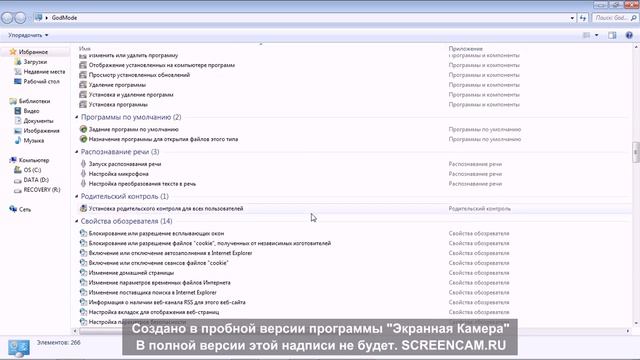Viewport: 640px width, 360px height.
Task: Select Библиотеки in navigation pane
Action: pyautogui.click(x=34, y=101)
